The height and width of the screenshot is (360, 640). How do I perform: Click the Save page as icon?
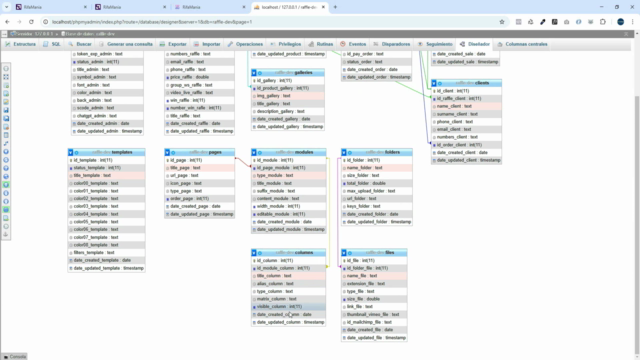6,118
